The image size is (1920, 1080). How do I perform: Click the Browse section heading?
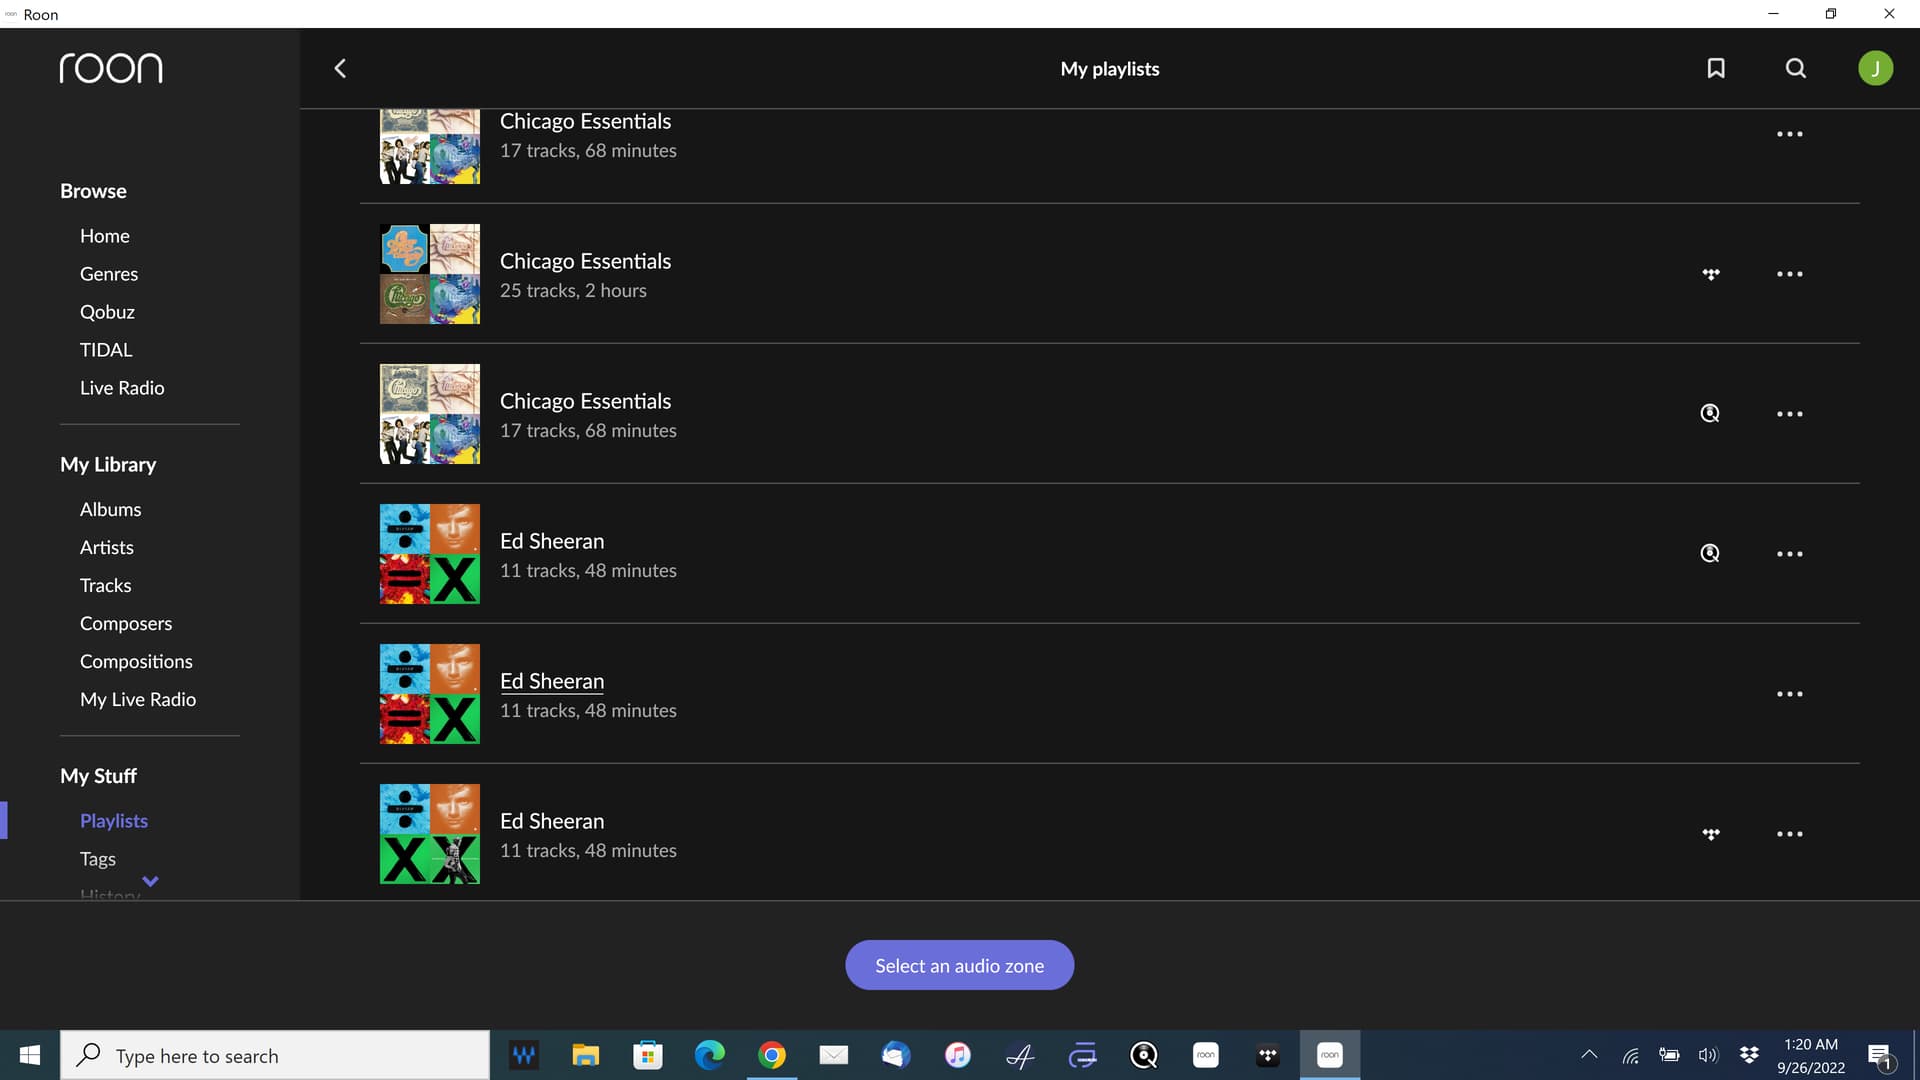click(93, 191)
